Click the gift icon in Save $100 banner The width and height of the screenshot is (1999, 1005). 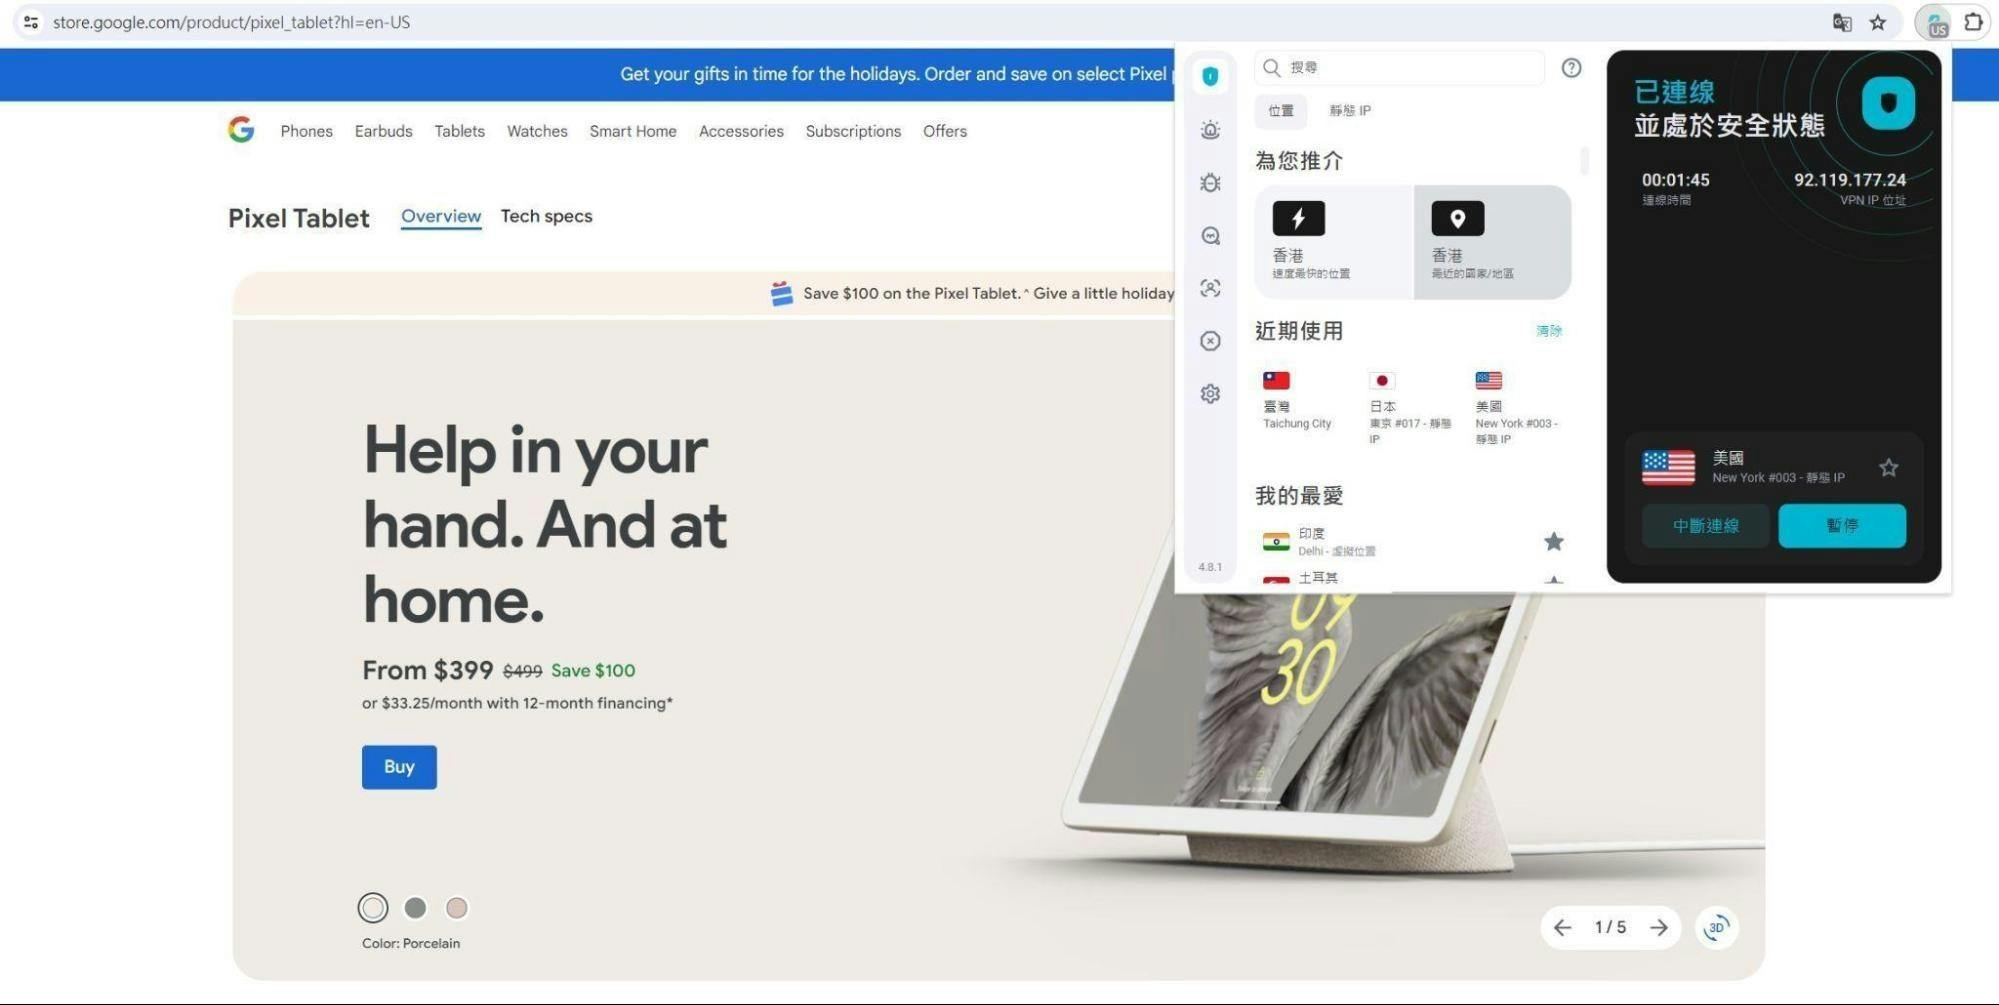pyautogui.click(x=782, y=293)
